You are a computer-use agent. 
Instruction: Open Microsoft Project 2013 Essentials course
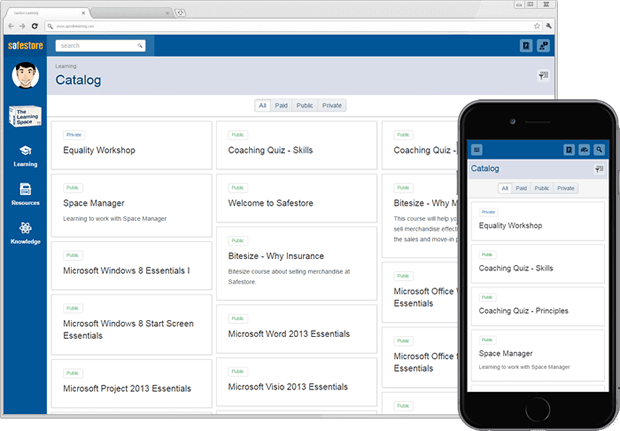132,384
